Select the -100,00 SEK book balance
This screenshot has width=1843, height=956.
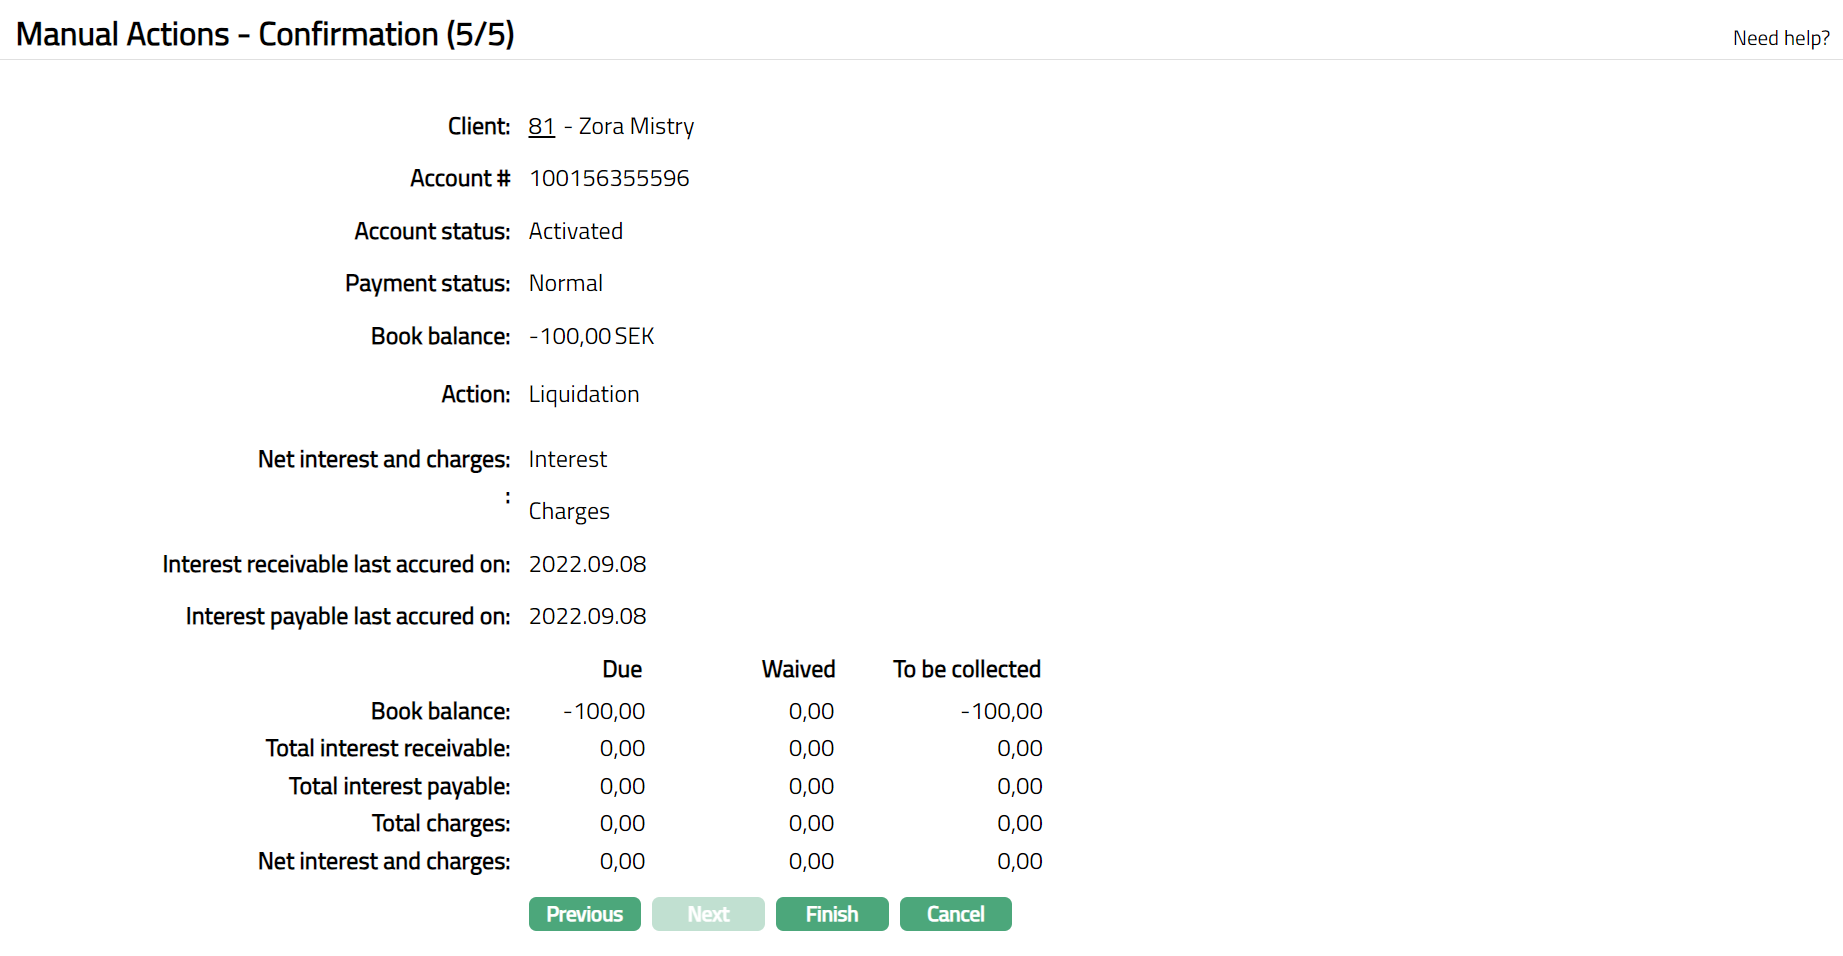(591, 337)
